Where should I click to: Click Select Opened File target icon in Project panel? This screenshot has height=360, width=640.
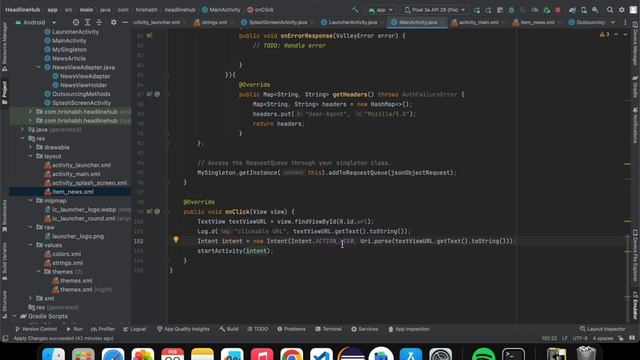[76, 22]
